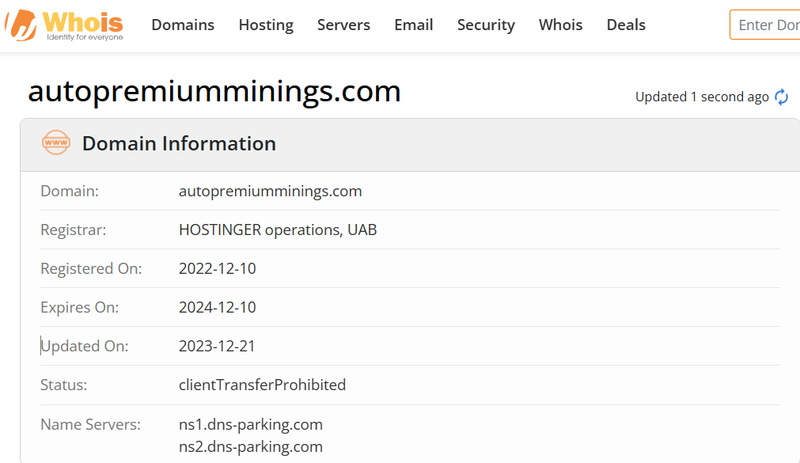Click the registrar HOSTINGER operations, UAB

point(278,230)
